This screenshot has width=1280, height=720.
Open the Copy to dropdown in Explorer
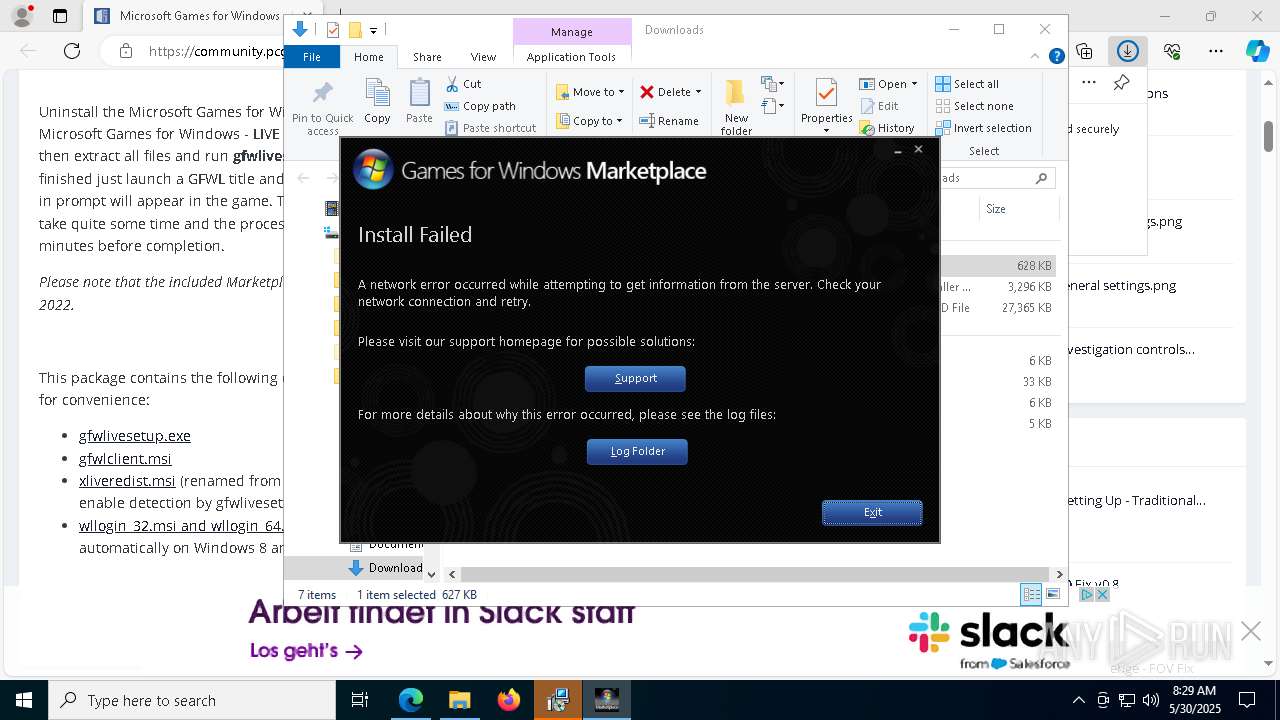(x=590, y=121)
